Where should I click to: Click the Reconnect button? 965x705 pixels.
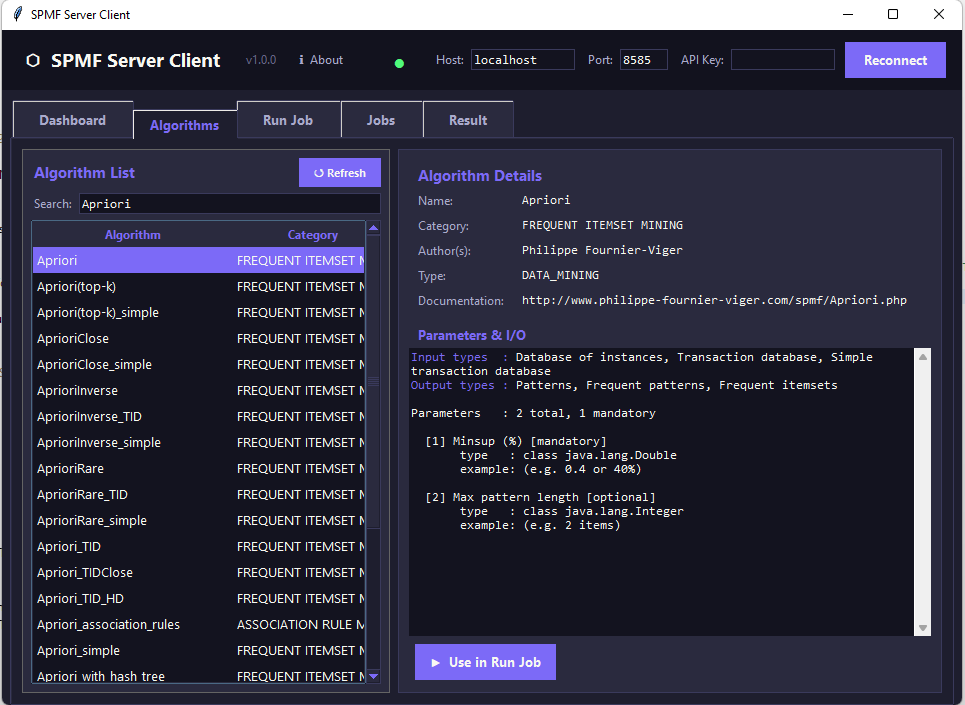pyautogui.click(x=894, y=60)
